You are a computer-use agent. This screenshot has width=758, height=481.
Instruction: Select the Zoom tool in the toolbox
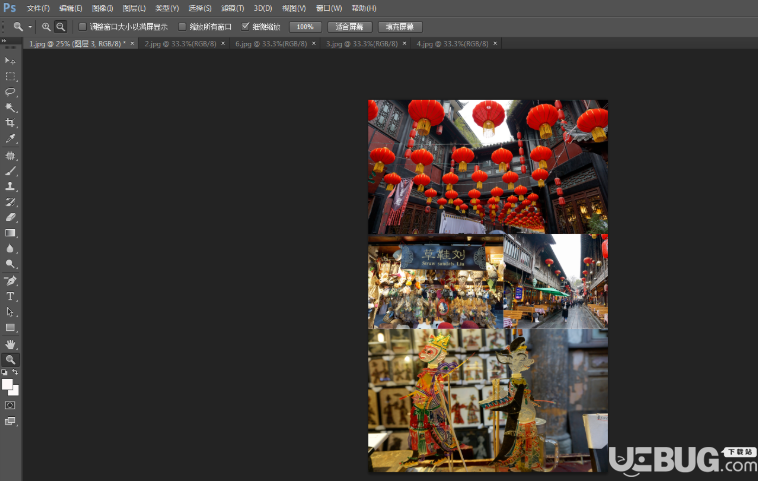coord(10,360)
